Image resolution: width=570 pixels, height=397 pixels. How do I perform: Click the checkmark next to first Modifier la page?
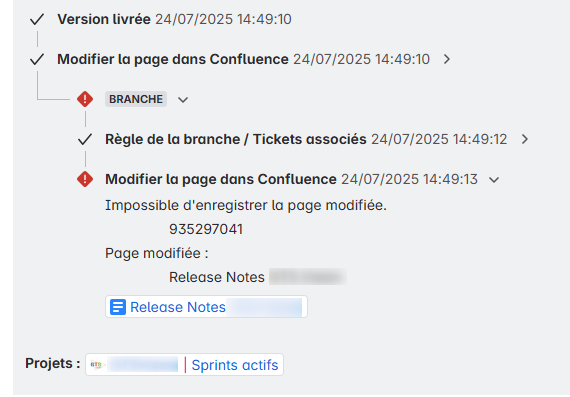tap(37, 59)
